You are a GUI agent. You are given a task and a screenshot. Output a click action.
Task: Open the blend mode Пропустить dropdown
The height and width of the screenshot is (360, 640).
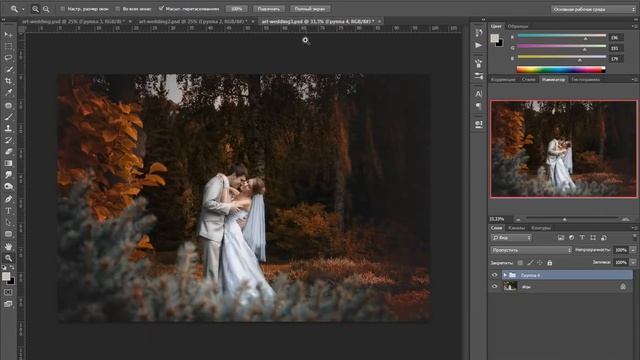pyautogui.click(x=531, y=250)
